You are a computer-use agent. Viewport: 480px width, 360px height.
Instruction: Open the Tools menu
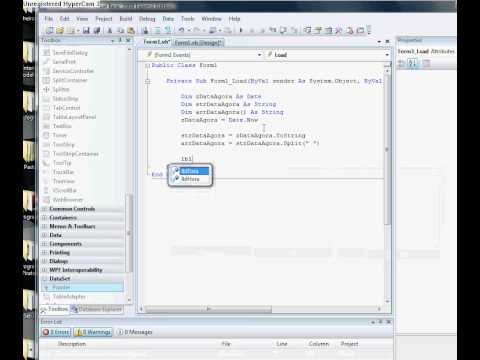187,19
